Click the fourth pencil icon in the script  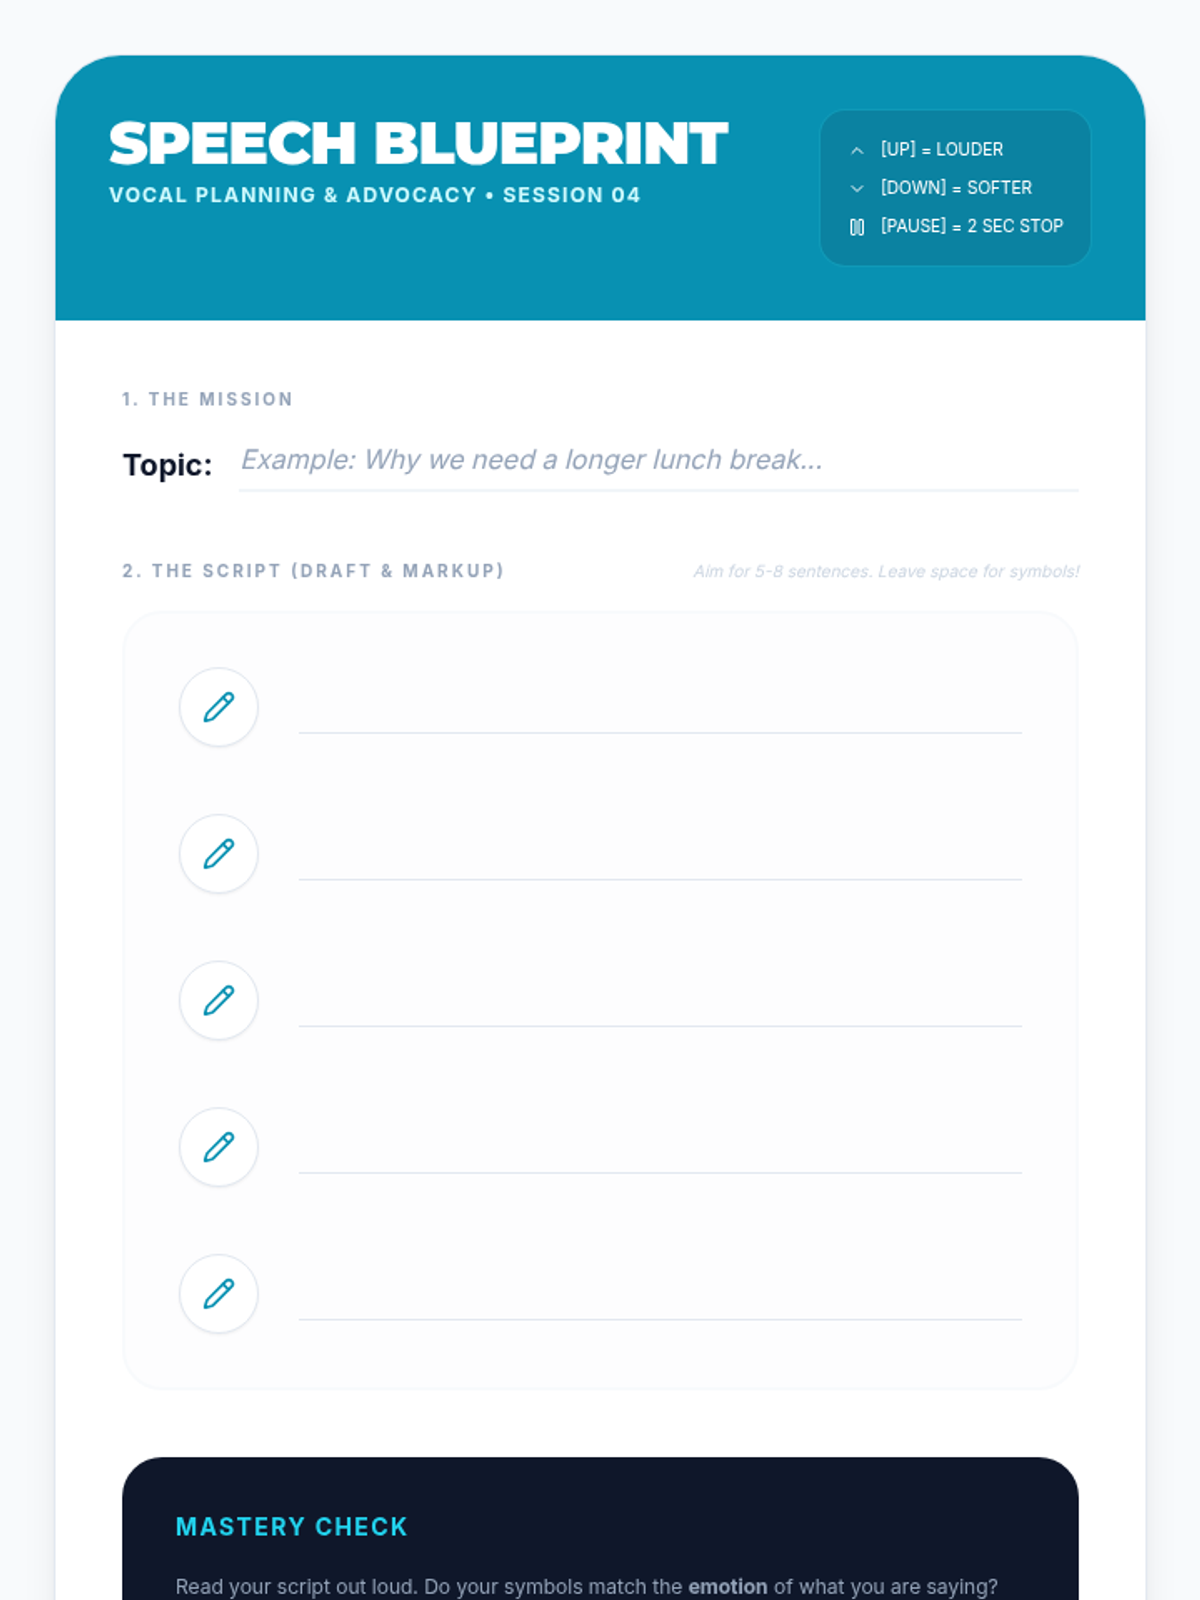pos(219,1147)
